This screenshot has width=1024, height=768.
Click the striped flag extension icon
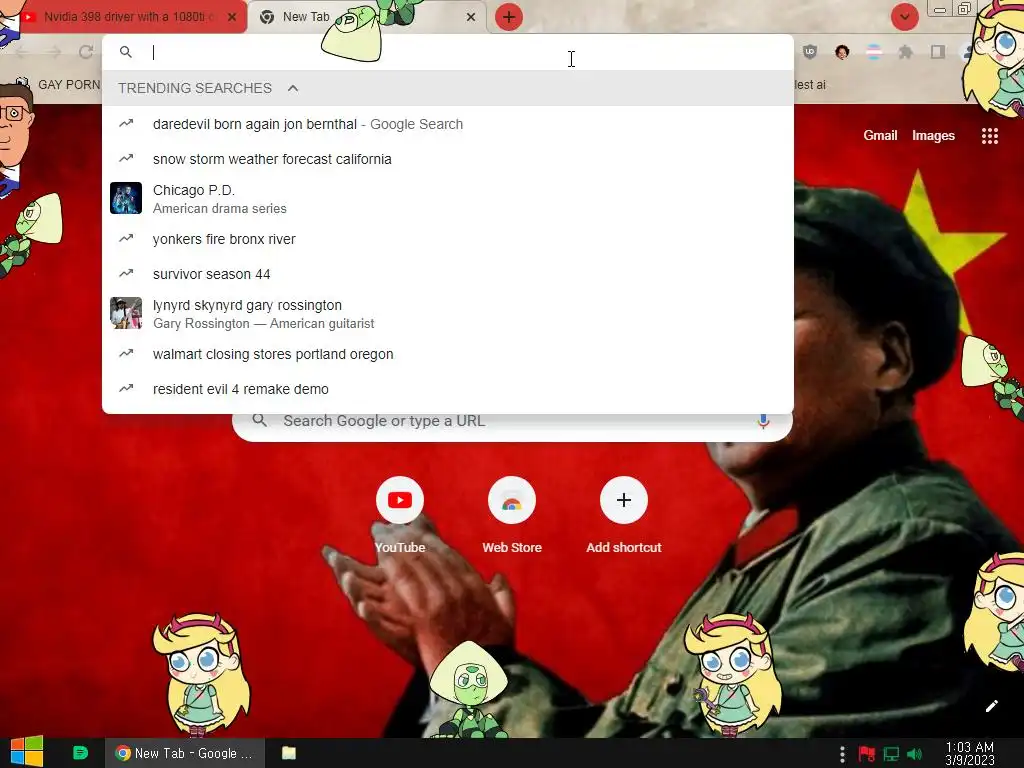pos(874,52)
